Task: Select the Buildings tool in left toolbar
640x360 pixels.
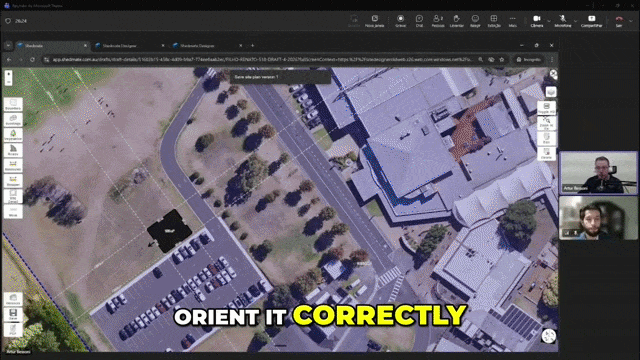Action: pyautogui.click(x=13, y=120)
